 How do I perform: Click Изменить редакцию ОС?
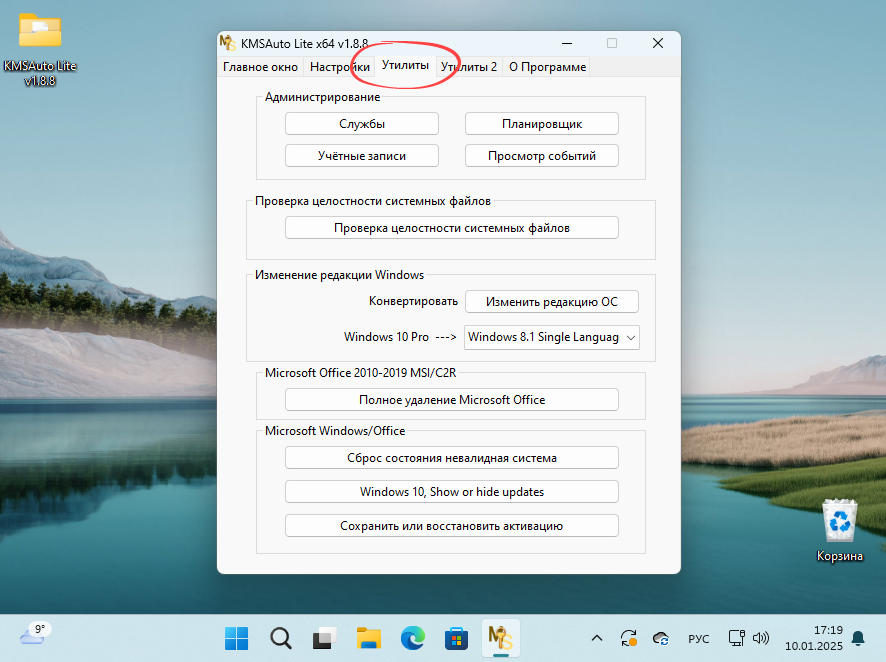pyautogui.click(x=551, y=301)
